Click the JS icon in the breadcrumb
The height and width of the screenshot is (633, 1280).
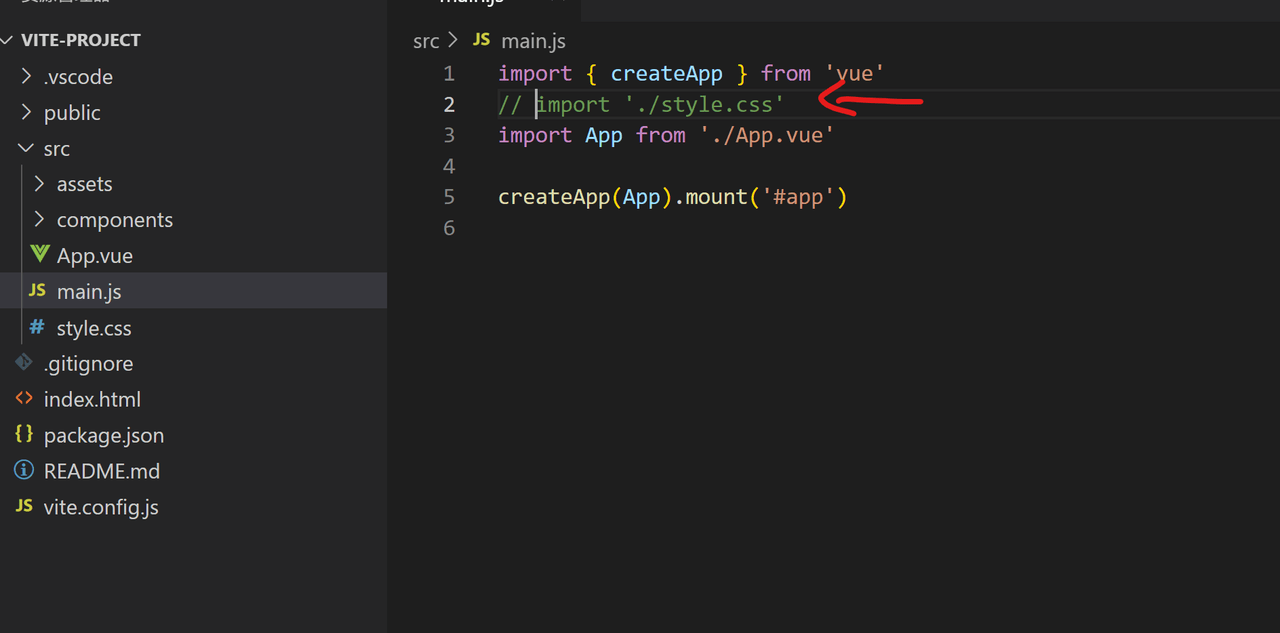pos(482,39)
